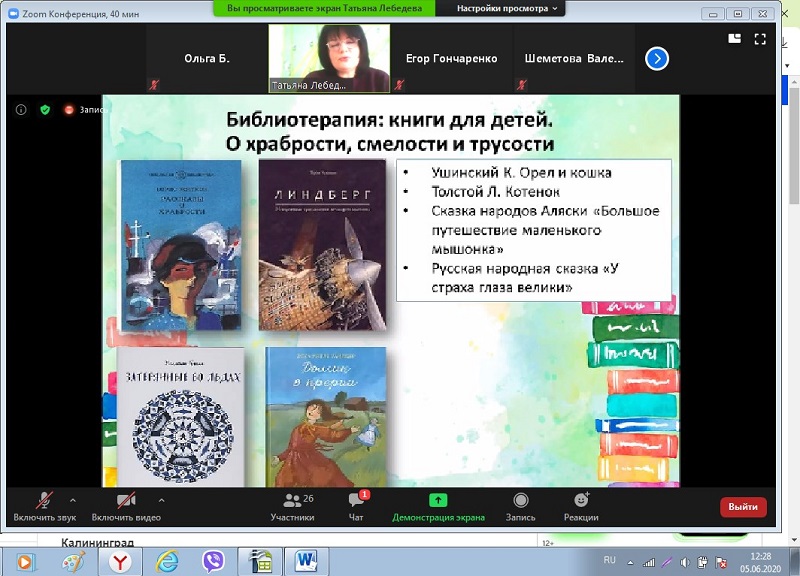
Task: Click the Линдберг book cover
Action: pyautogui.click(x=322, y=245)
